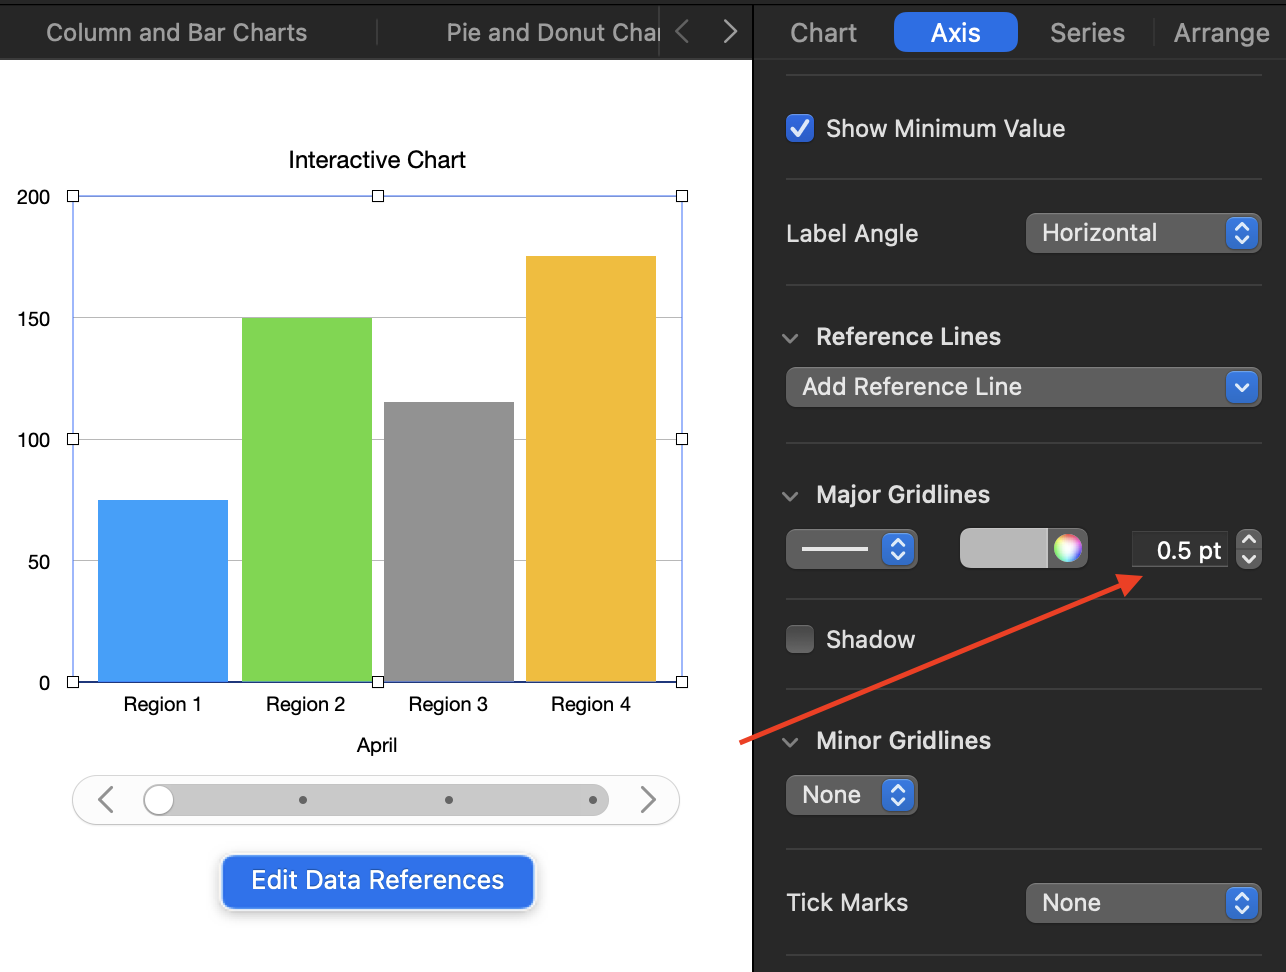Uncheck Show Minimum Value checkbox

(800, 129)
